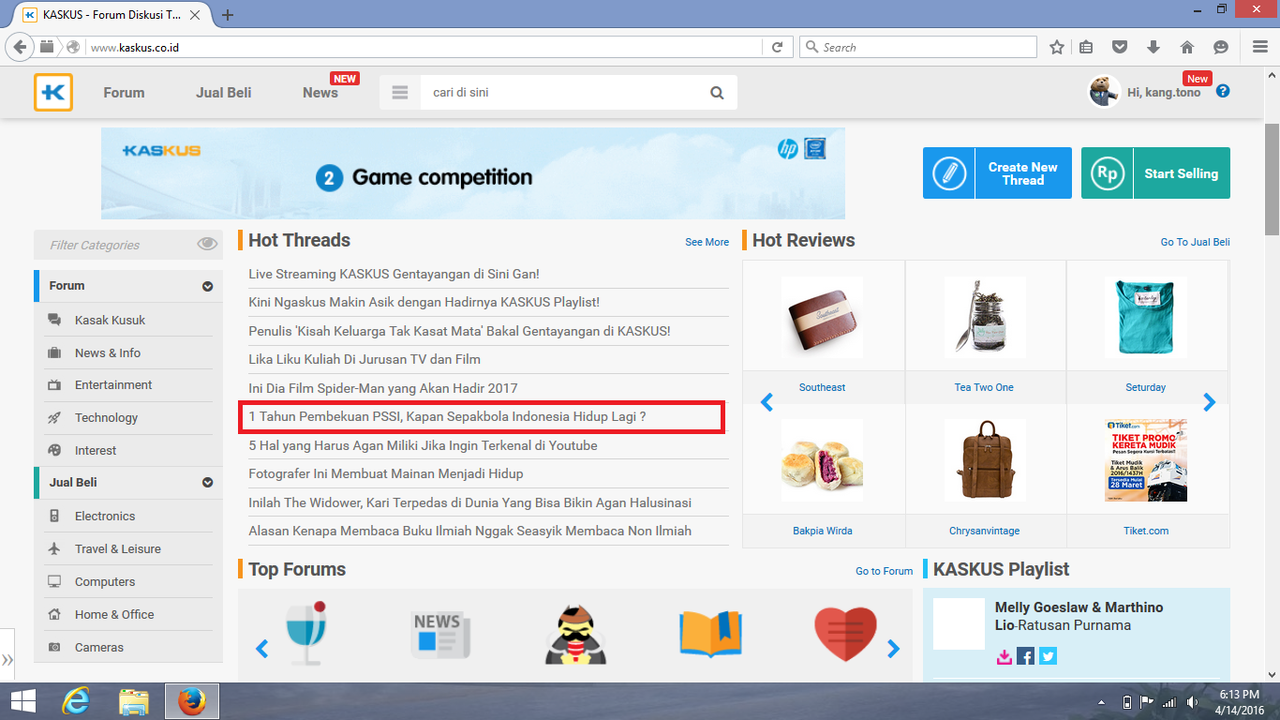Open the Firefox hamburger menu

pyautogui.click(x=1260, y=47)
